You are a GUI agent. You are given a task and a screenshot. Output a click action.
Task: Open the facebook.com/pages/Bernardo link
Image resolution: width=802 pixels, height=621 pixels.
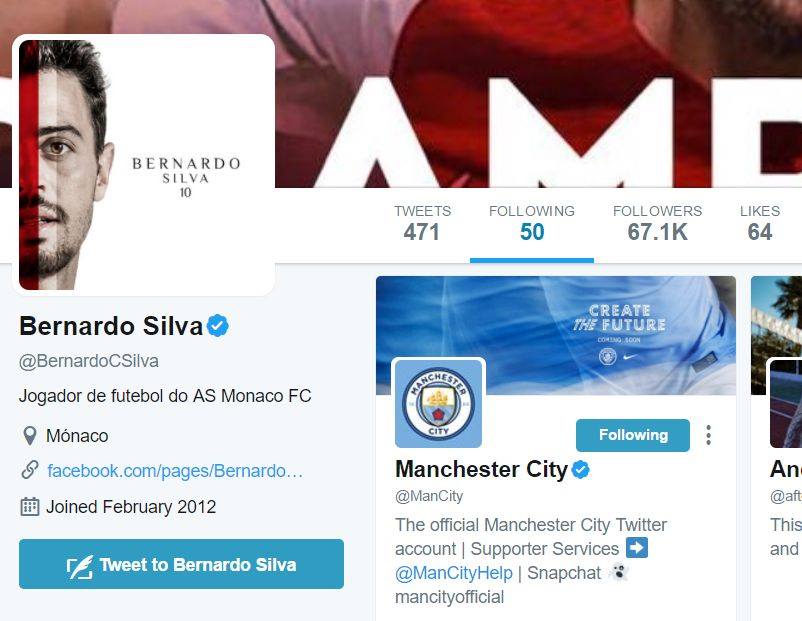(x=175, y=471)
